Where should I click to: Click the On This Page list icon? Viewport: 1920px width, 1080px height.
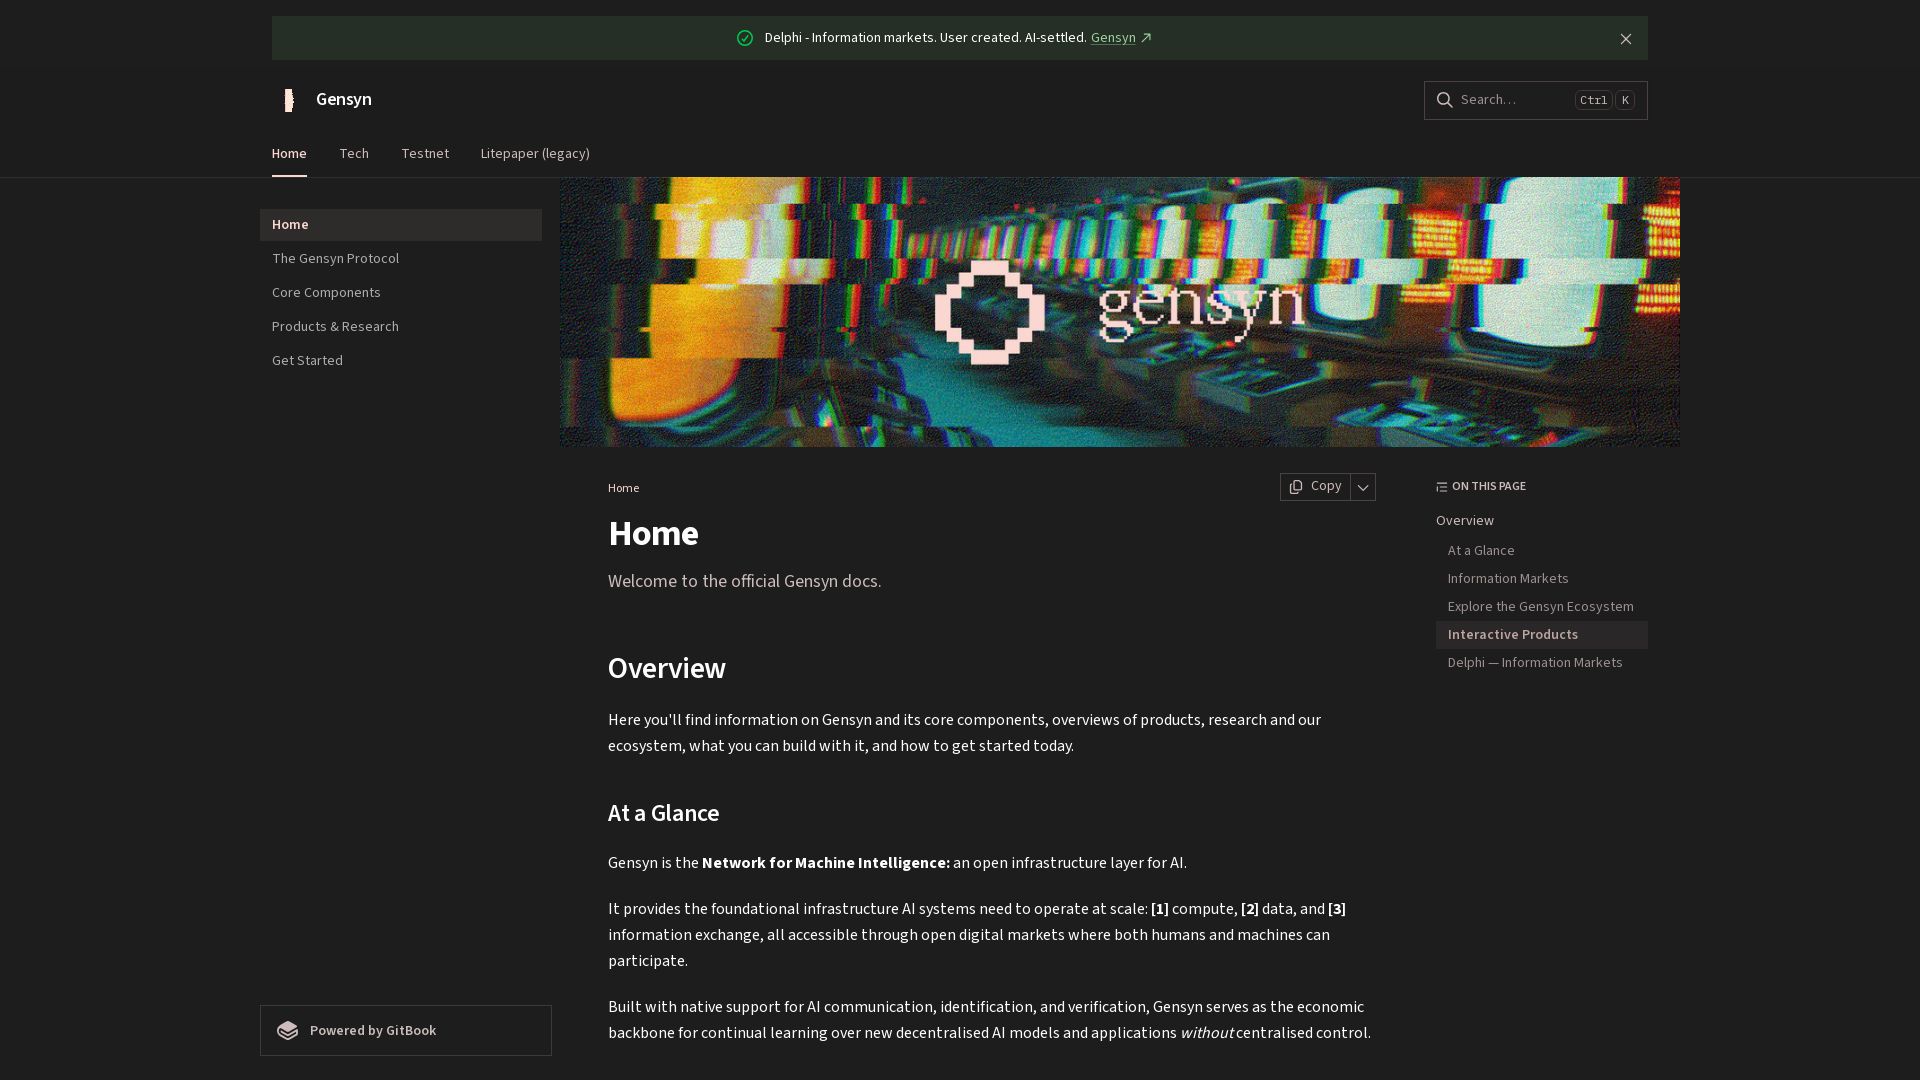click(1442, 487)
